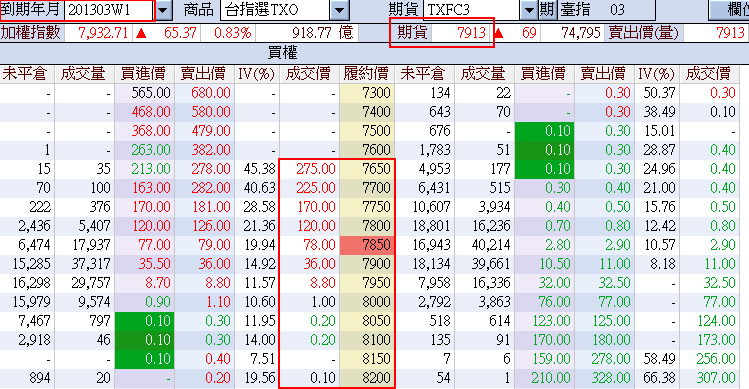Viewport: 749px width, 389px height.
Task: Click call volume 17,937
Action: [91, 245]
